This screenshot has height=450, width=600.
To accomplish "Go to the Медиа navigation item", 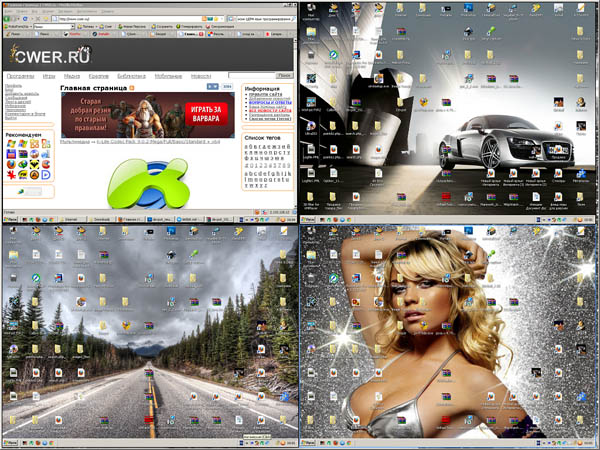I will point(73,76).
